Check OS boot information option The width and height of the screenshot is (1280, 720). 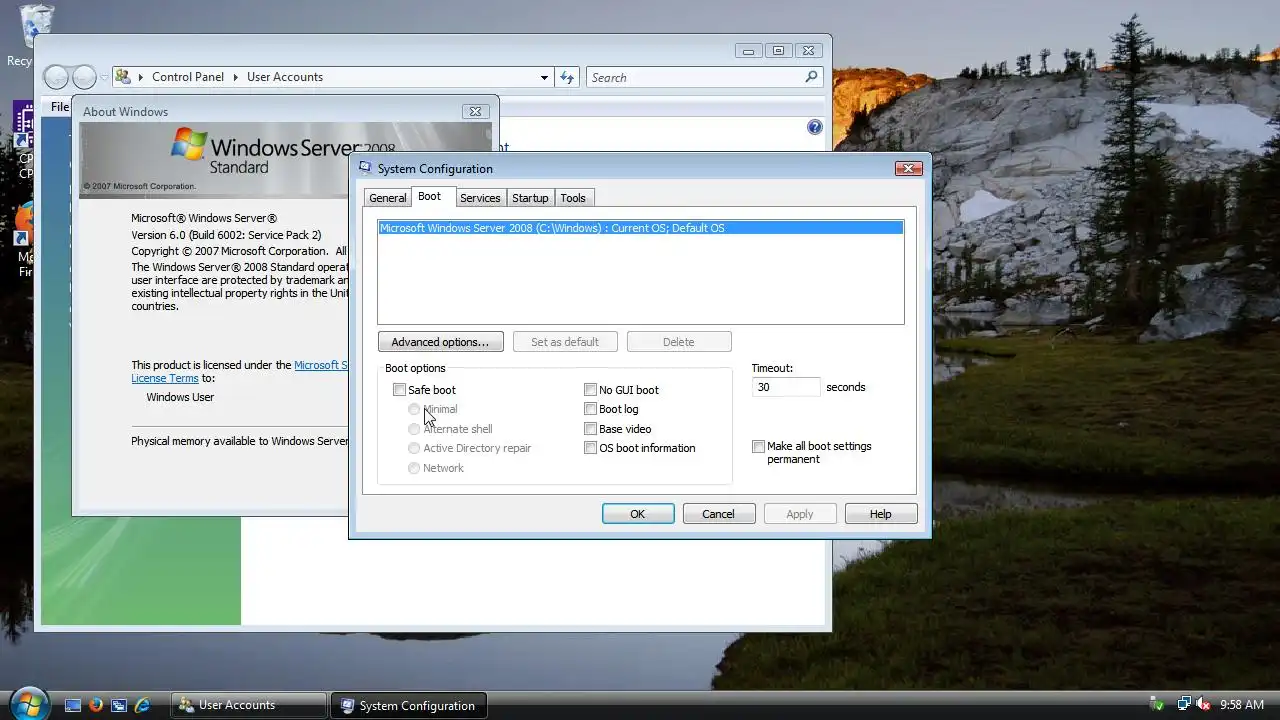tap(590, 448)
